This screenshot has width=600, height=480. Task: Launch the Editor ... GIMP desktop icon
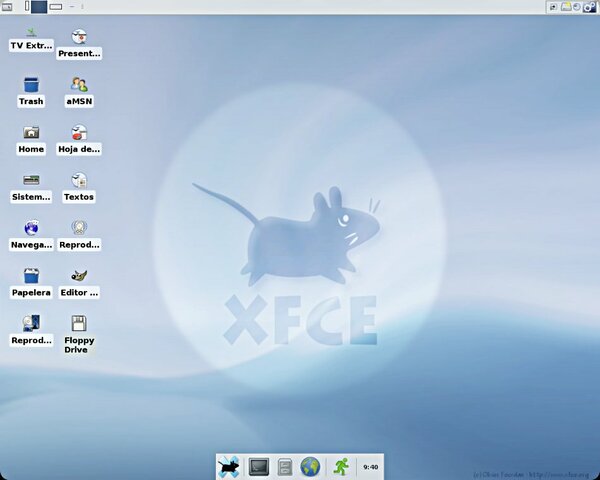point(79,284)
